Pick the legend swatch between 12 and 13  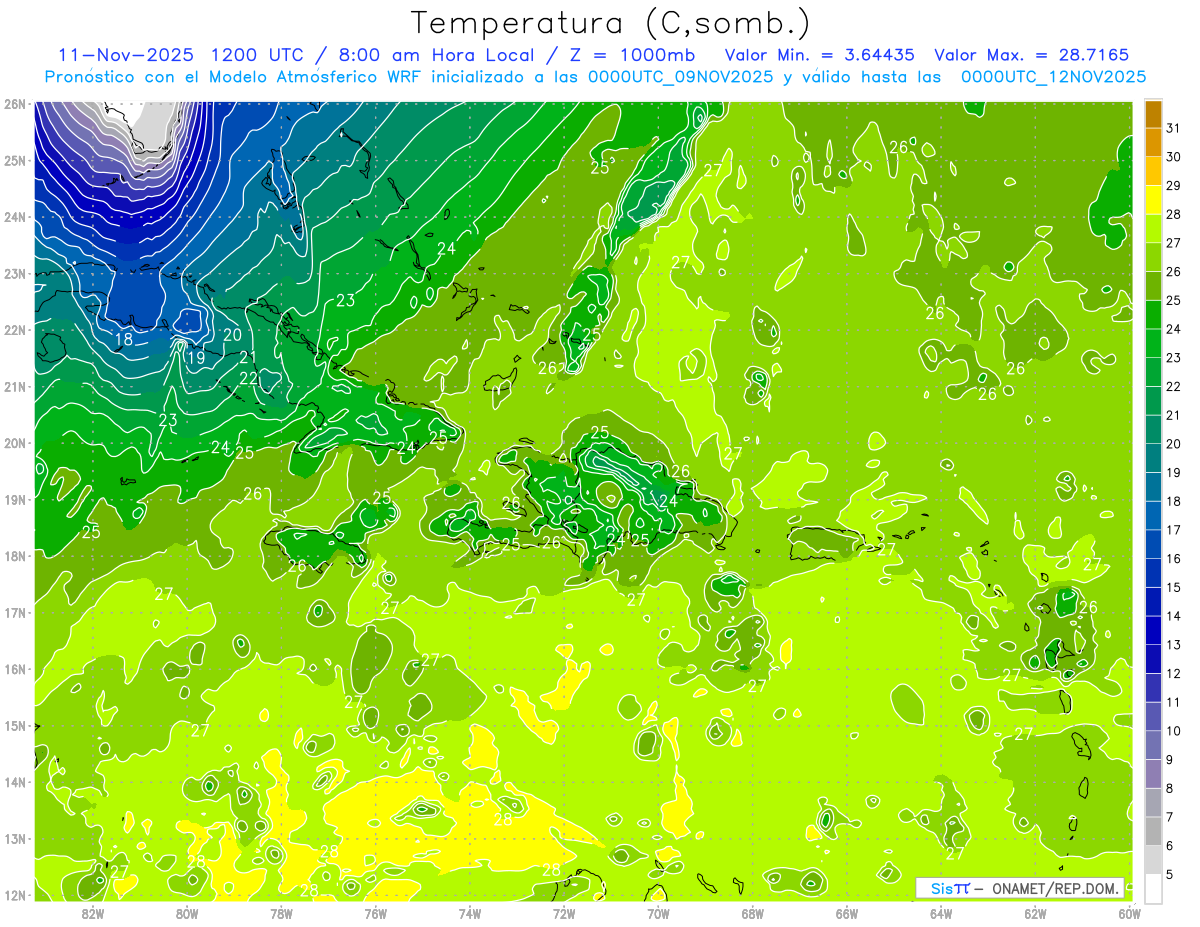pos(1153,659)
